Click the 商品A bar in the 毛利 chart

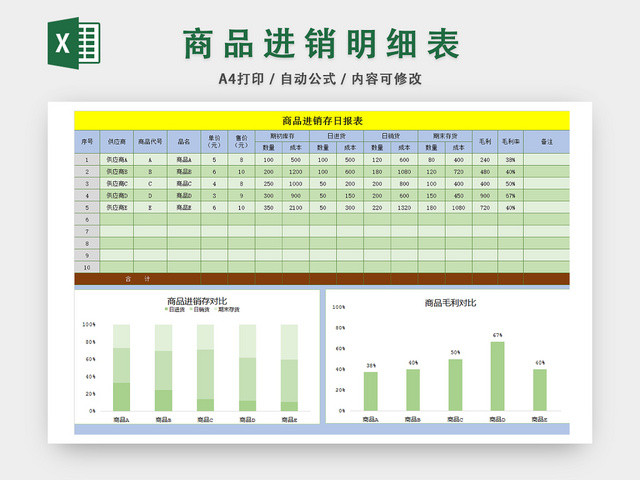tap(371, 391)
